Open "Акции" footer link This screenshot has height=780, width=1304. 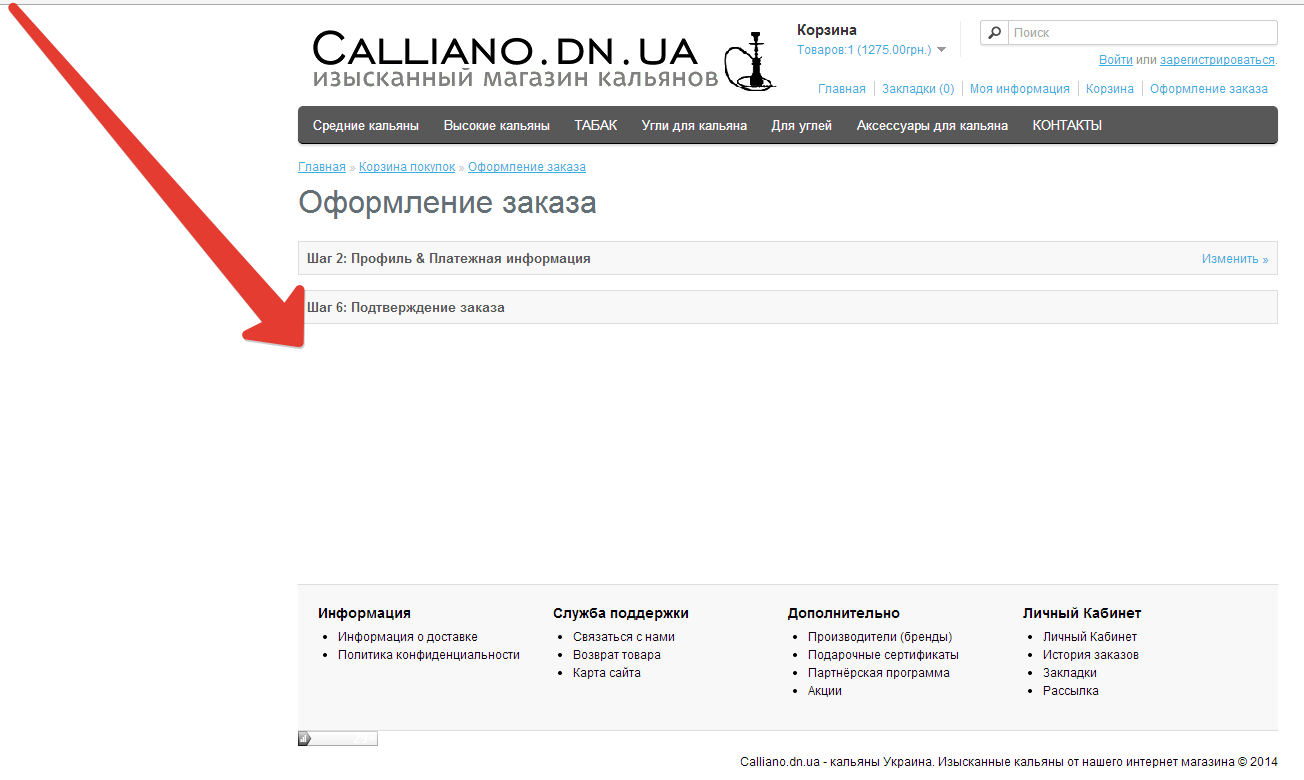825,691
